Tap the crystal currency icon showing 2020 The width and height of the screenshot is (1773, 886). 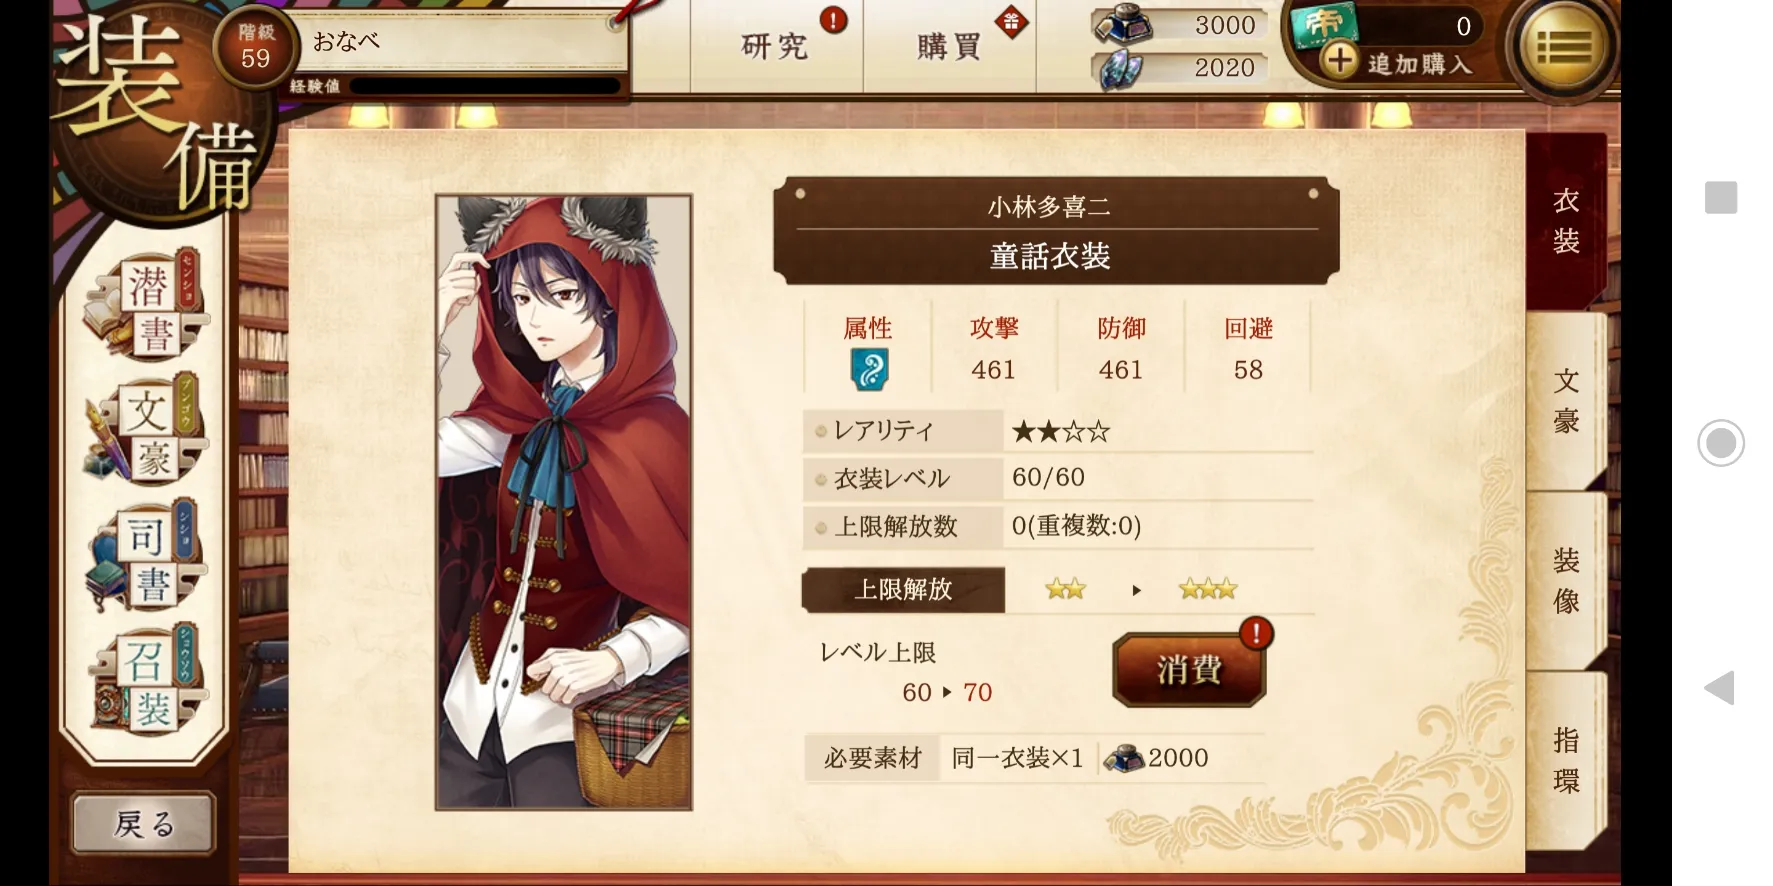[1122, 69]
